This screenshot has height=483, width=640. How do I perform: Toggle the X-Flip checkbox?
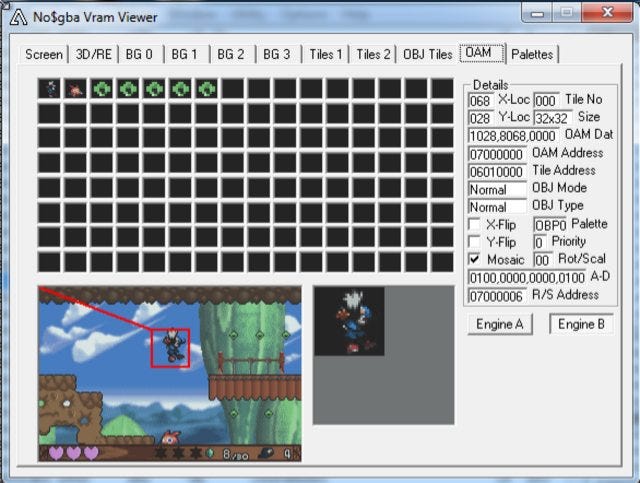click(x=474, y=224)
